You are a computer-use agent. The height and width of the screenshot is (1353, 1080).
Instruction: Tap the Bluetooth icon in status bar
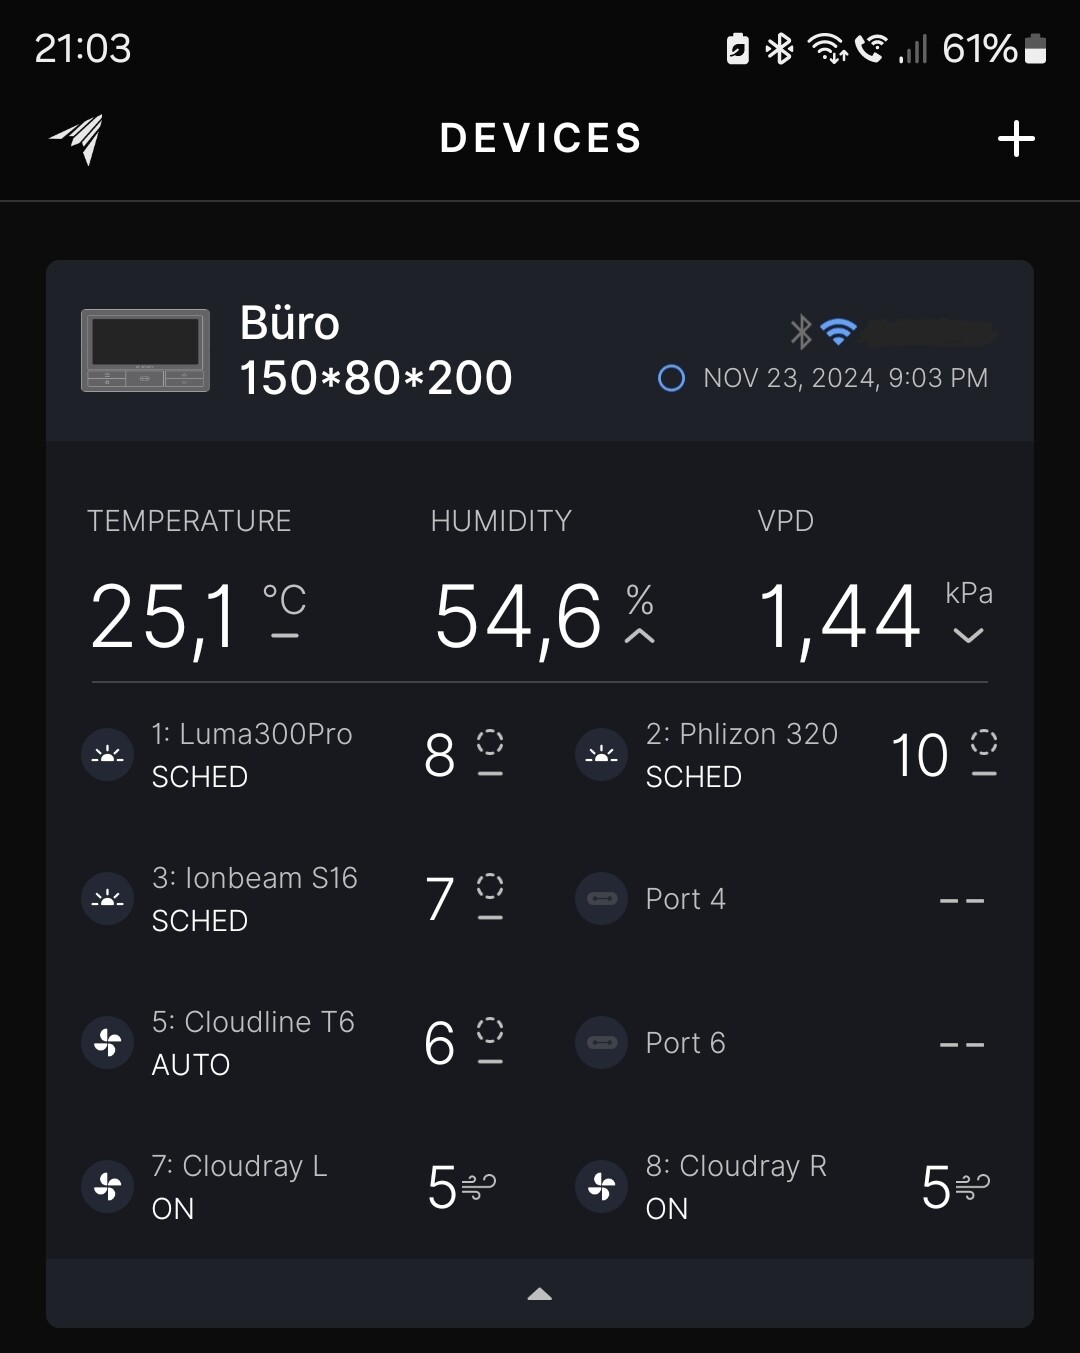click(x=779, y=48)
